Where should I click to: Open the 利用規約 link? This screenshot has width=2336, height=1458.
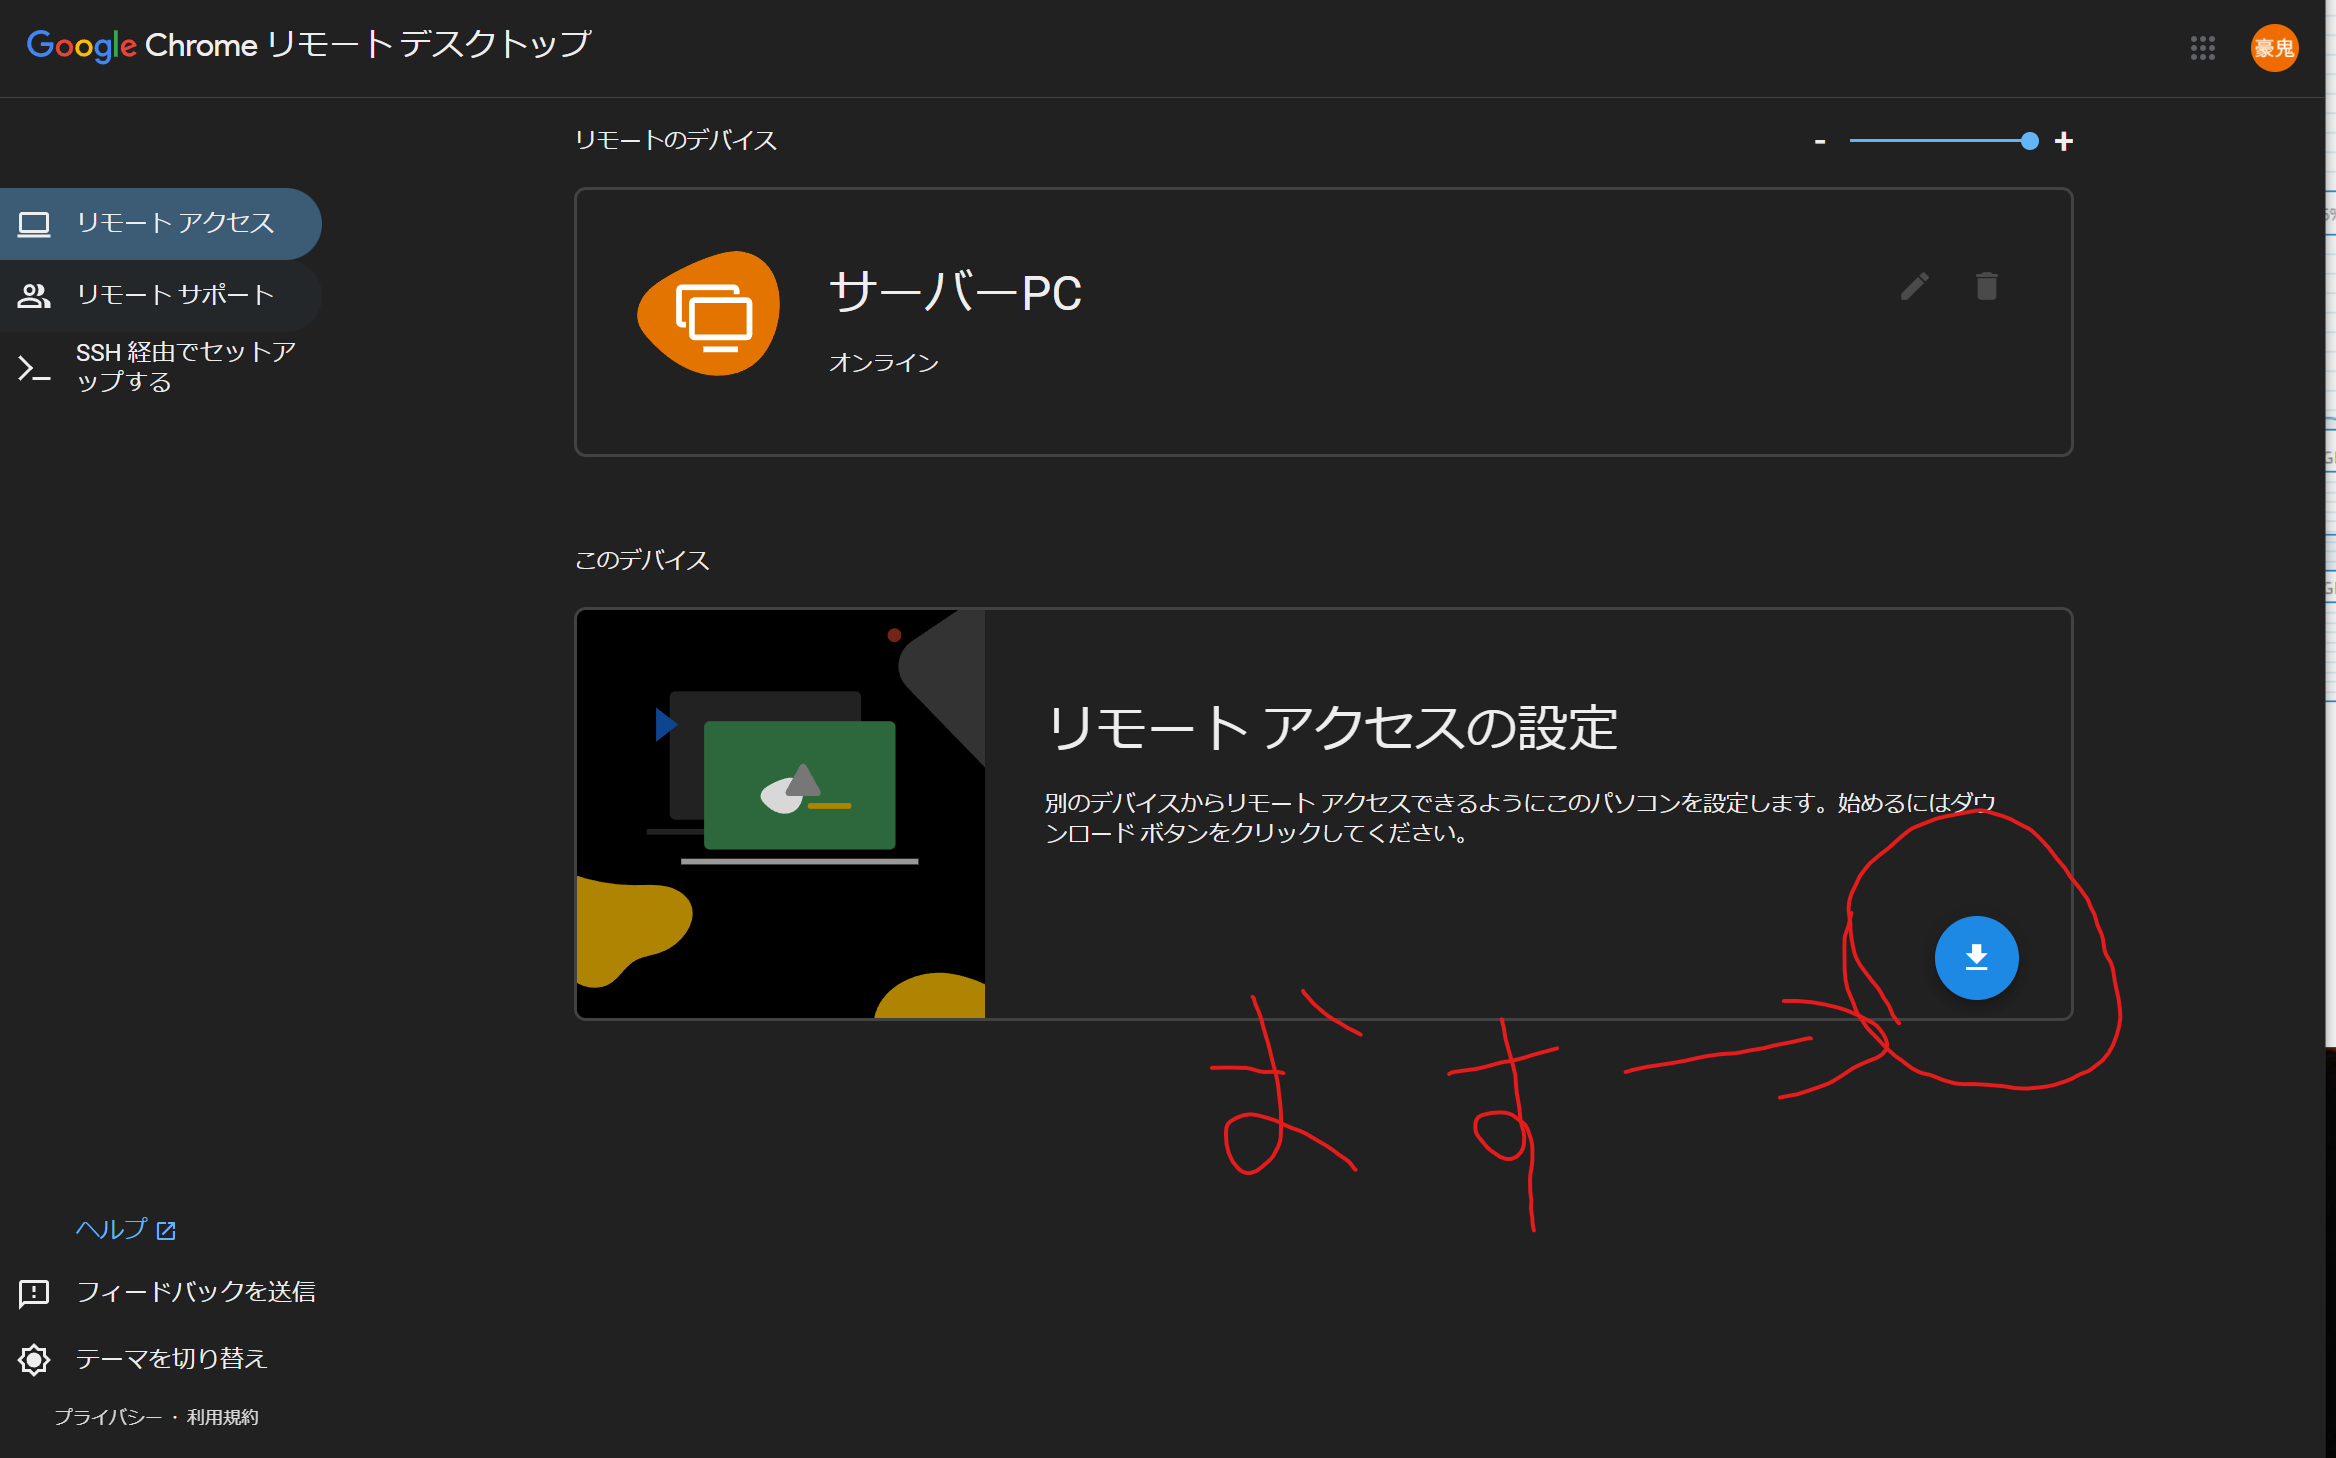(x=222, y=1417)
